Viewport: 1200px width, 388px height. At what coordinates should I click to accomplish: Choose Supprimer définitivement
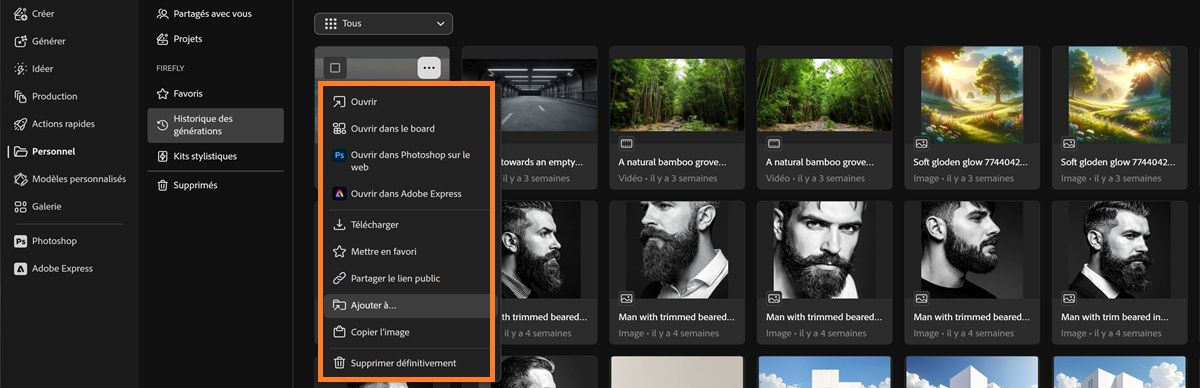pos(406,363)
